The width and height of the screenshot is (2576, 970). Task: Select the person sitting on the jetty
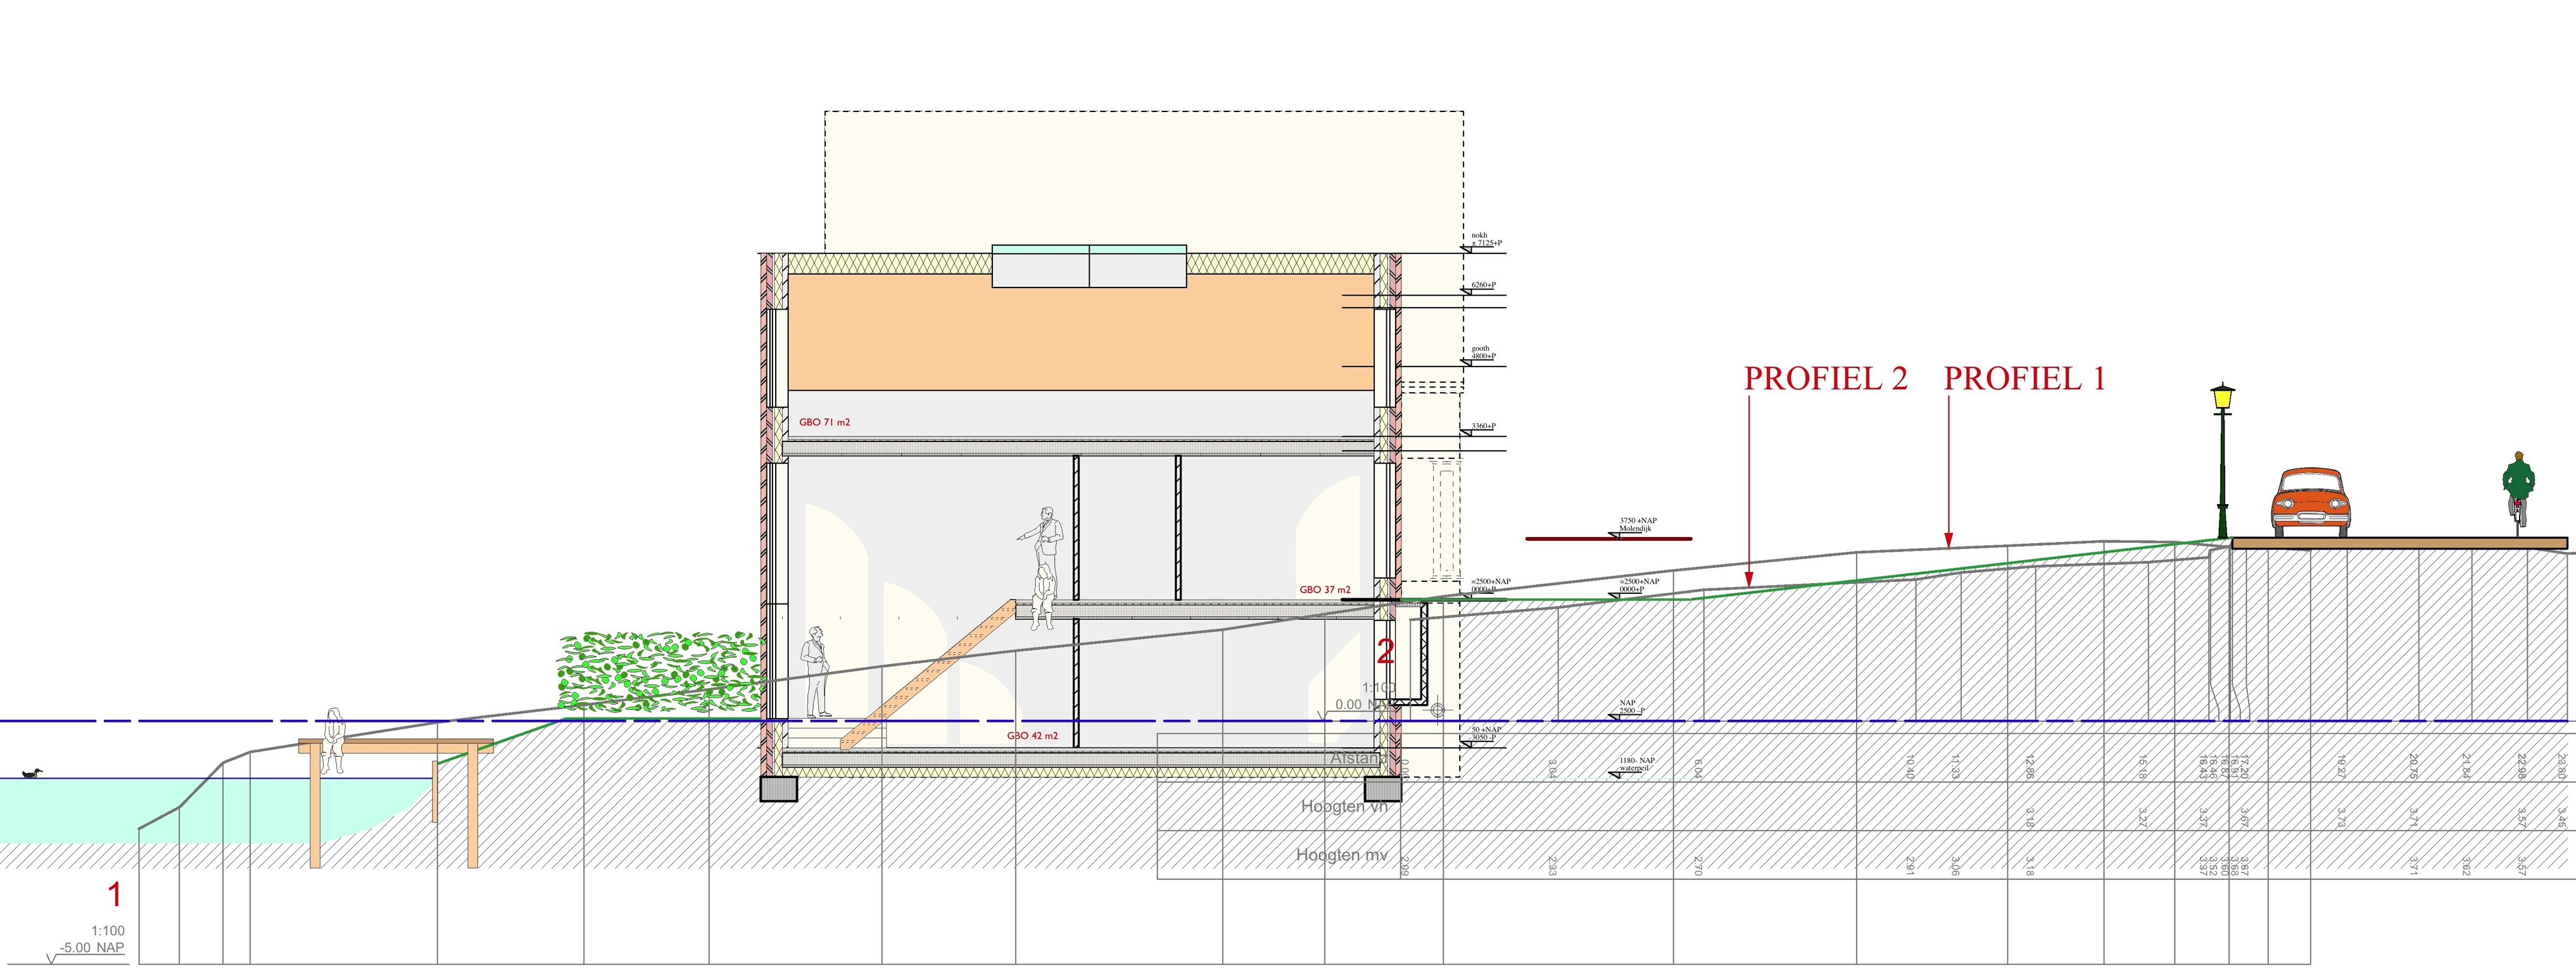(x=333, y=740)
